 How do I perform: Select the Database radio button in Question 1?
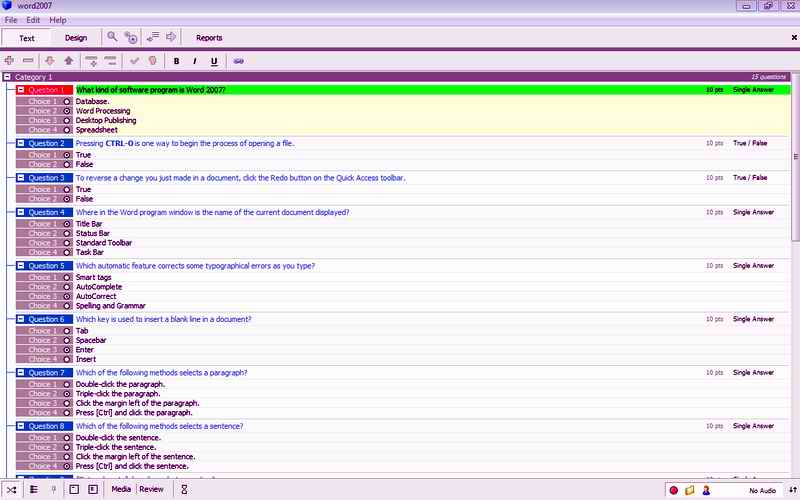[67, 101]
